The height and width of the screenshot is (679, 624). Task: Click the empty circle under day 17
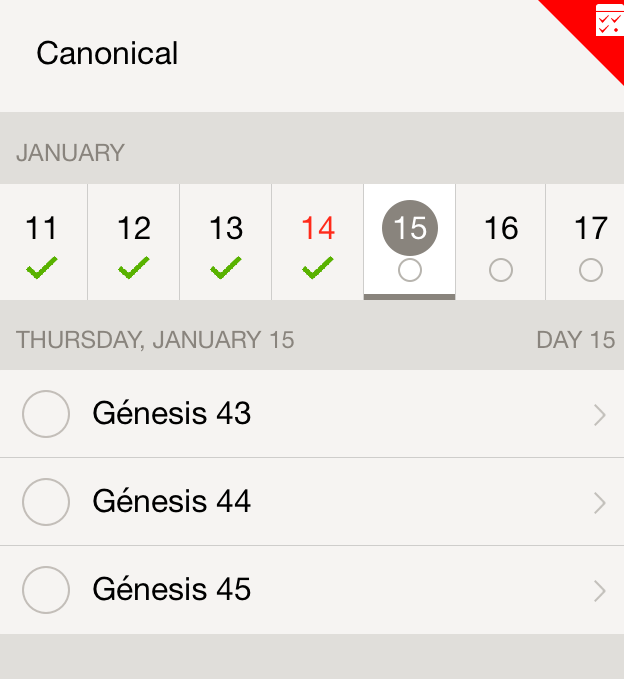coord(591,270)
